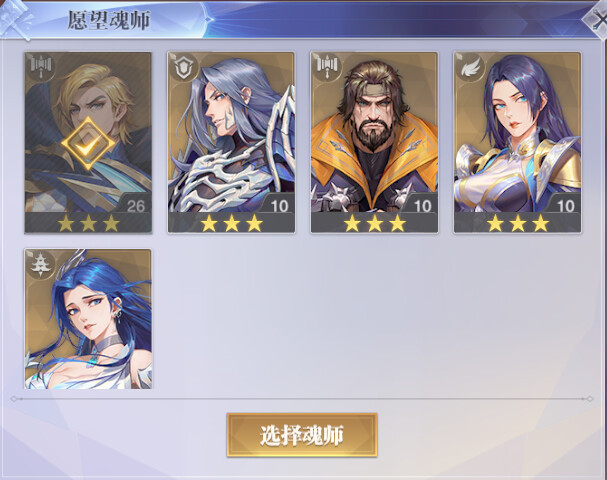Click the 选择魂师 confirm button

(302, 435)
